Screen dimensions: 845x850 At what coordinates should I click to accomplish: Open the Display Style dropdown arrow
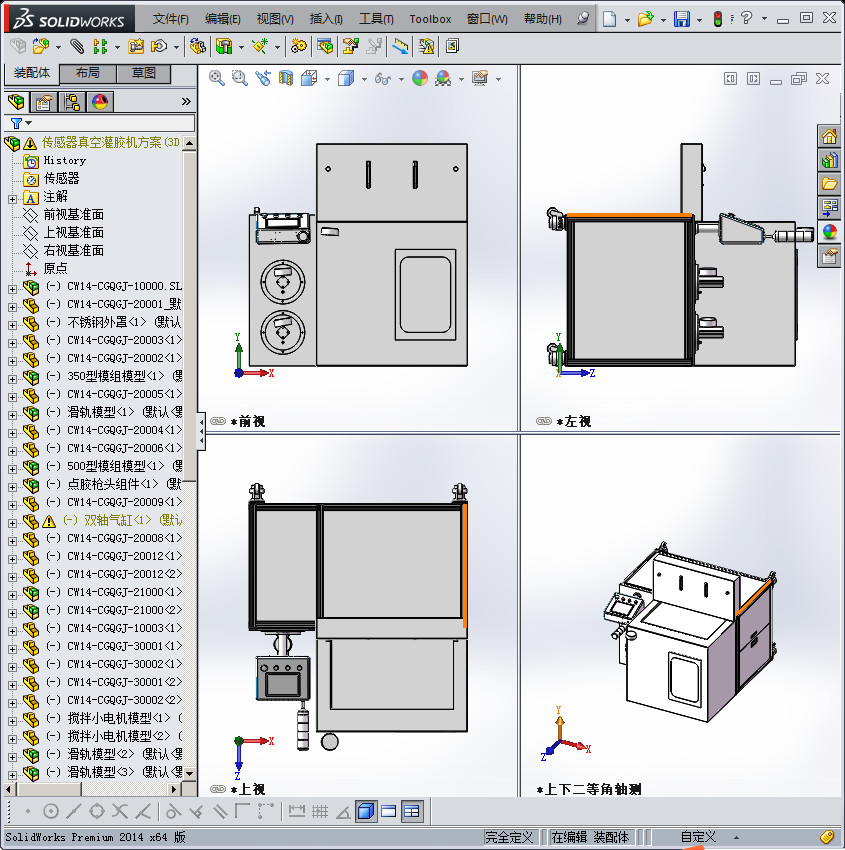[364, 79]
